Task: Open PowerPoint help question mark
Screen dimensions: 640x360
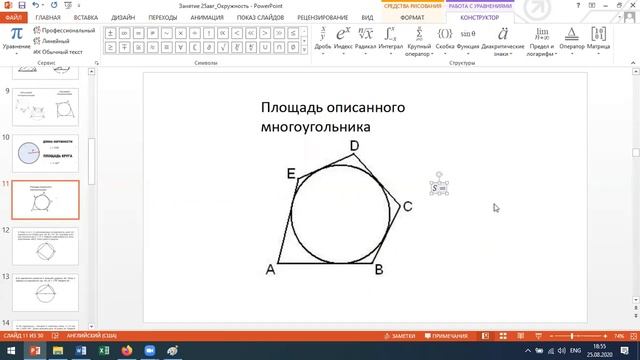Action: tap(578, 5)
